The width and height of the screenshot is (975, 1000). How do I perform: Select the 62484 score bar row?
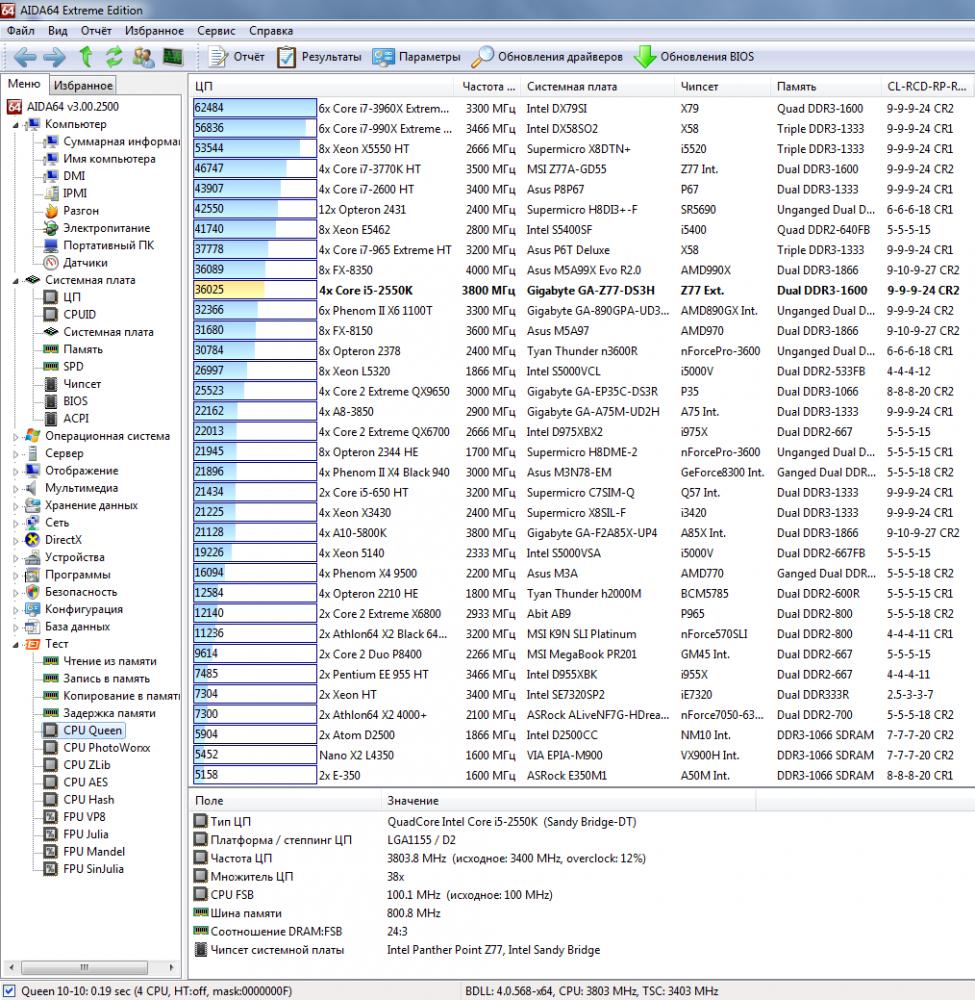tap(254, 108)
